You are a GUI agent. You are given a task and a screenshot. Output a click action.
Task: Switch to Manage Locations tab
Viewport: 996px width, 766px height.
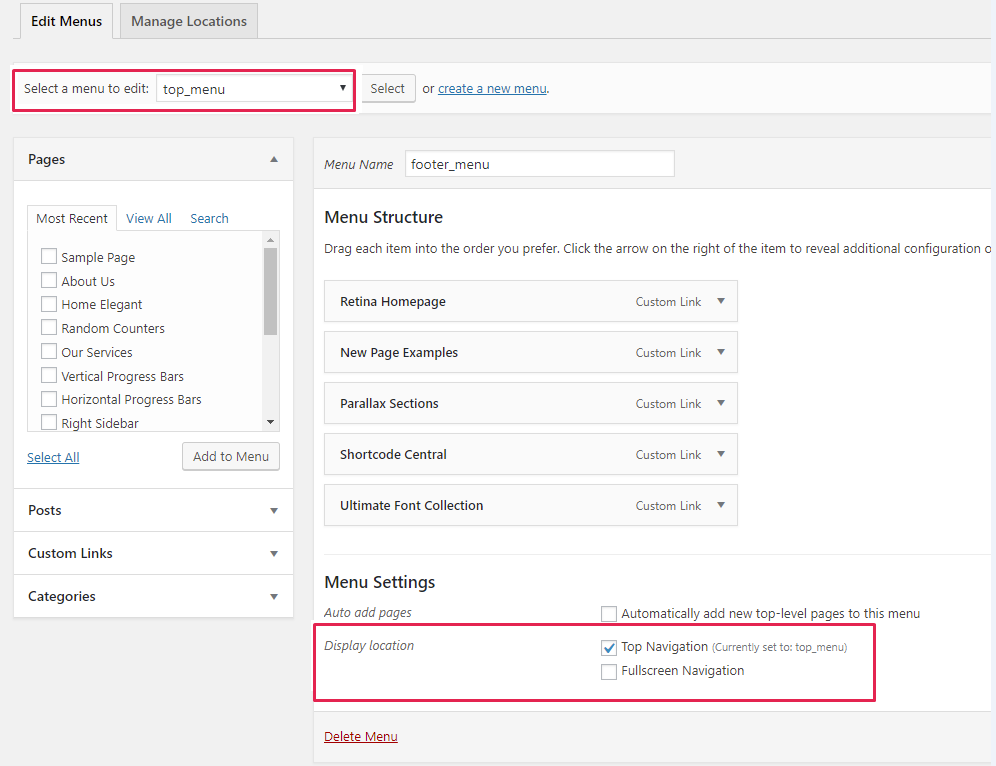(189, 21)
